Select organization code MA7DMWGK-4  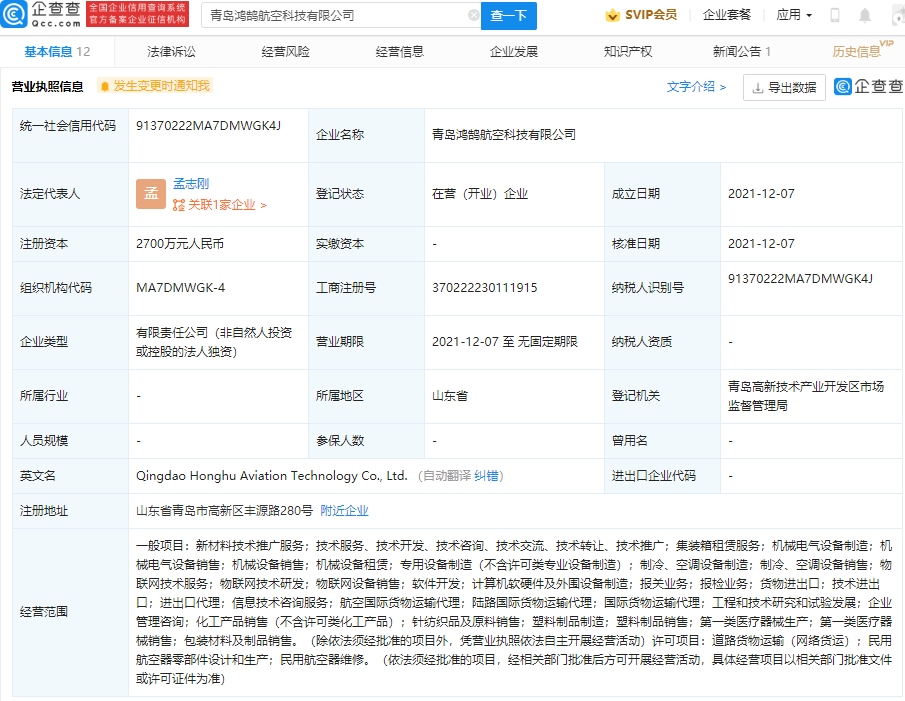click(x=181, y=287)
